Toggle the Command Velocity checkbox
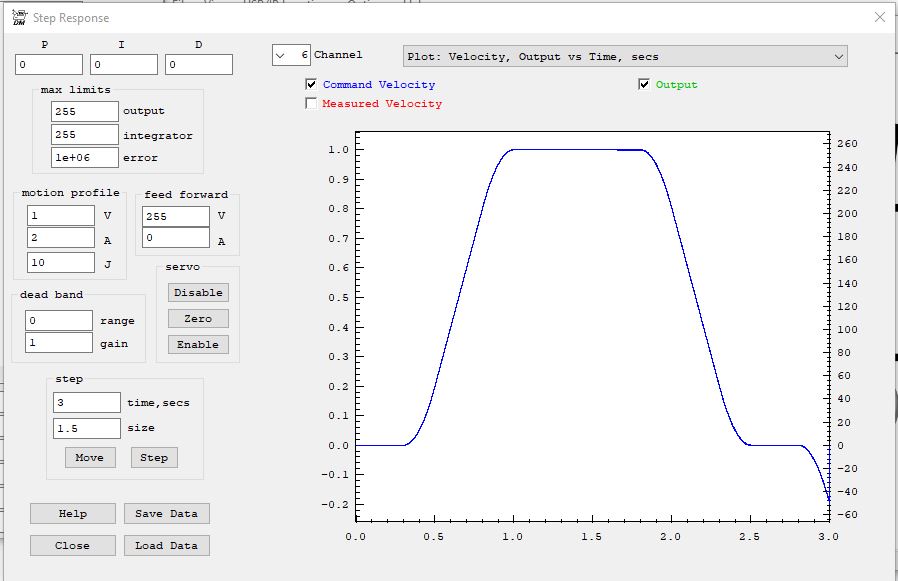Screen dimensions: 898x581 (x=311, y=85)
